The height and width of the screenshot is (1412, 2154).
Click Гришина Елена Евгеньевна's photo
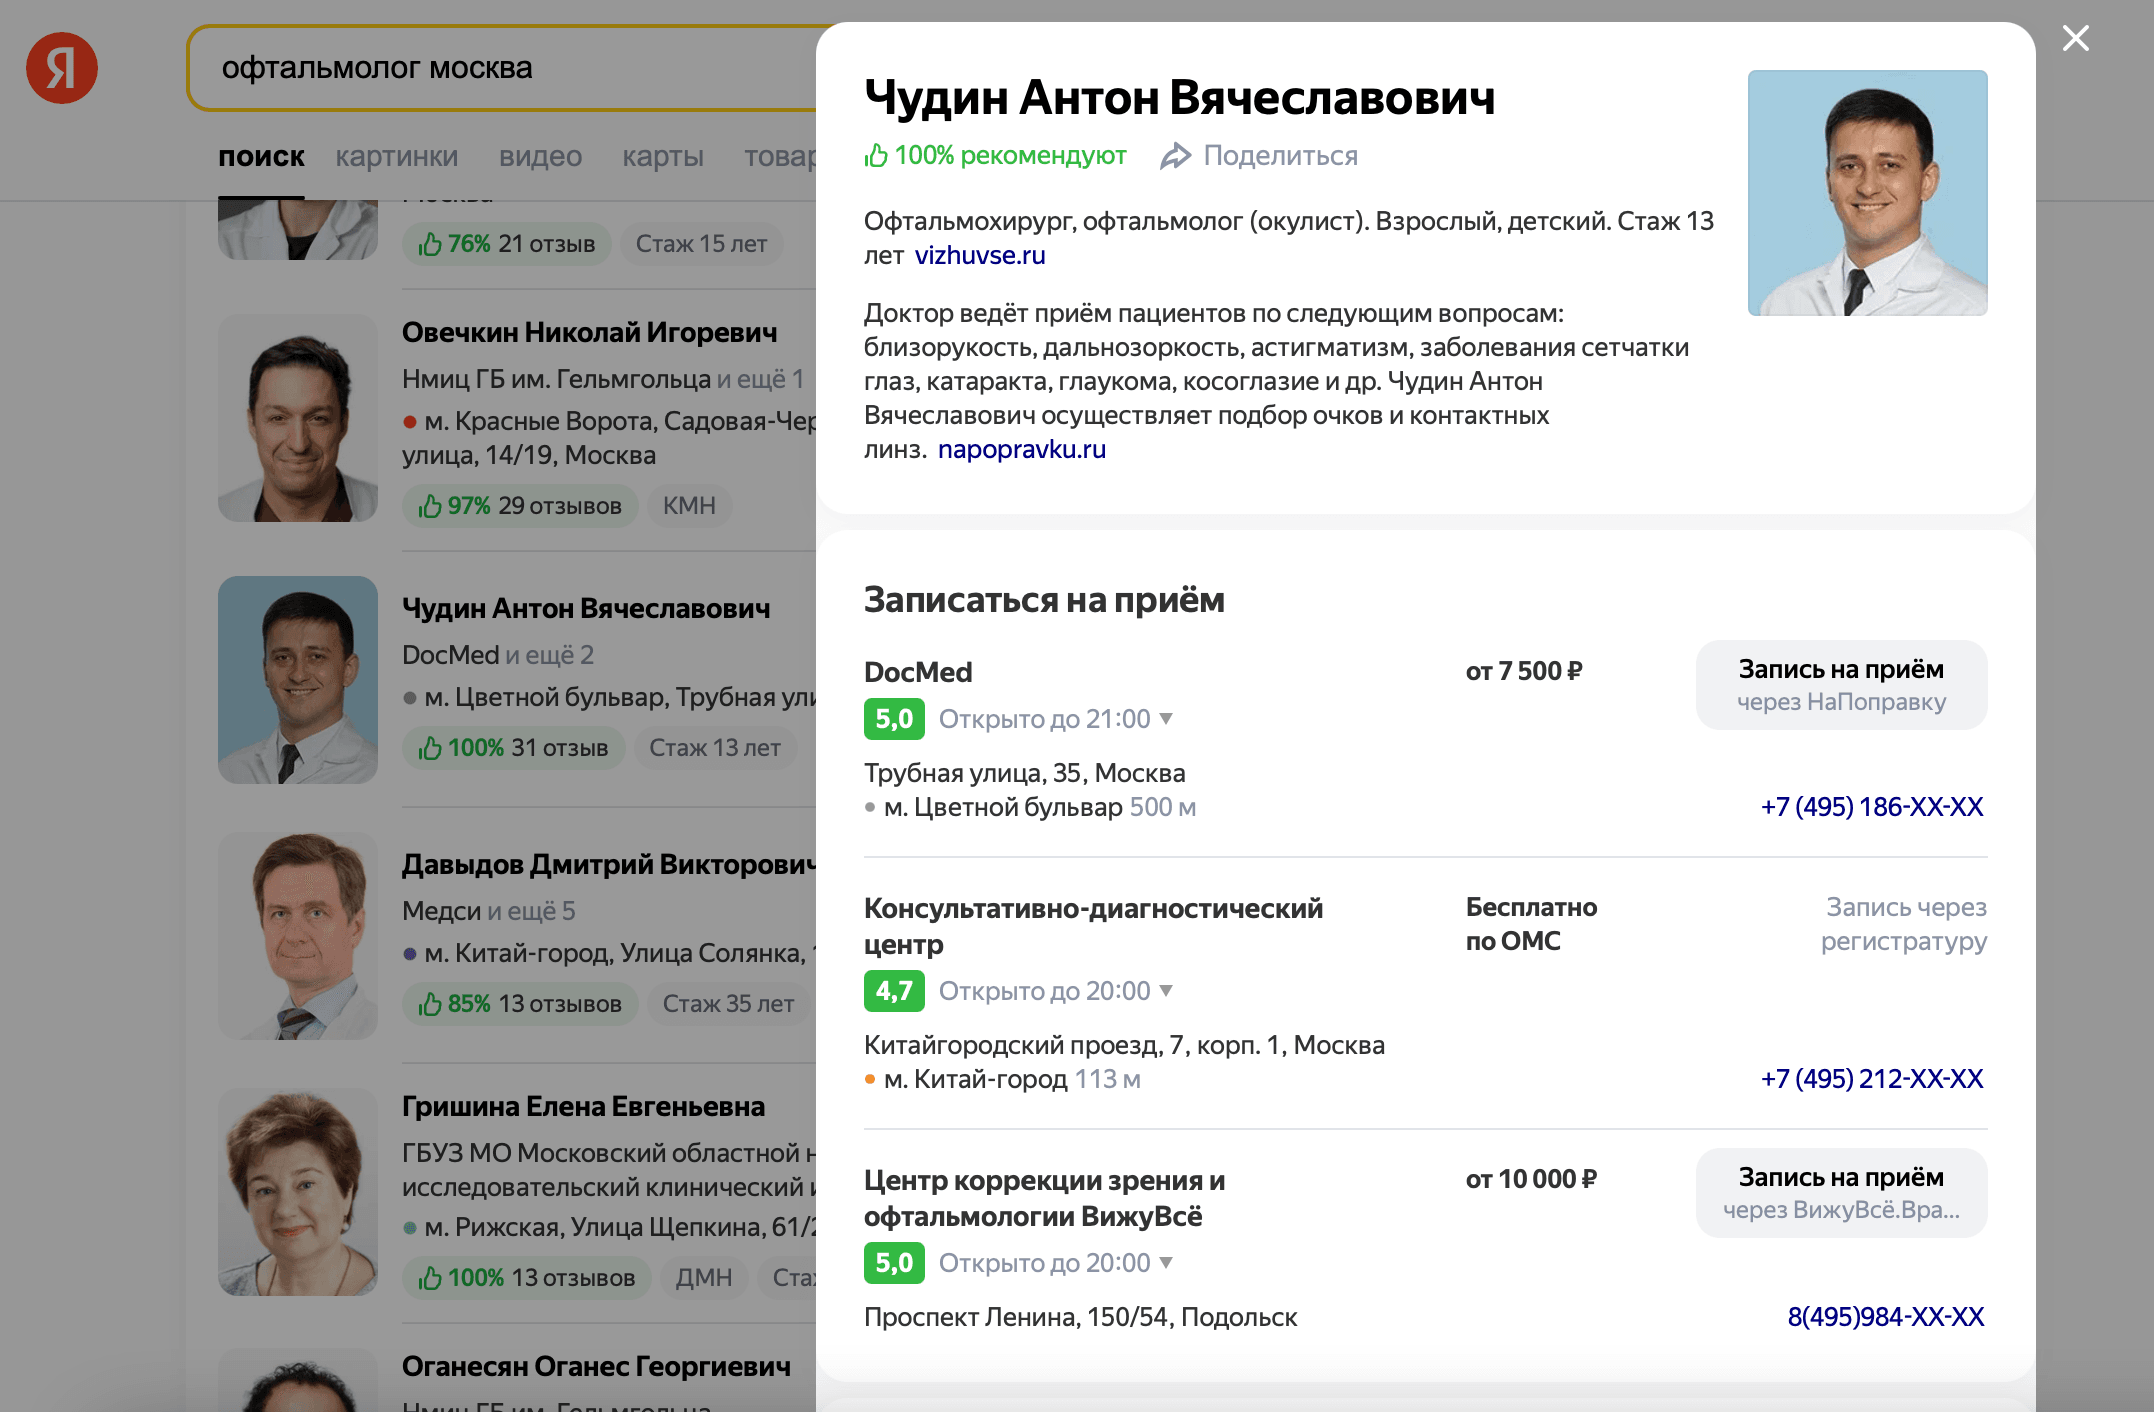pos(298,1192)
